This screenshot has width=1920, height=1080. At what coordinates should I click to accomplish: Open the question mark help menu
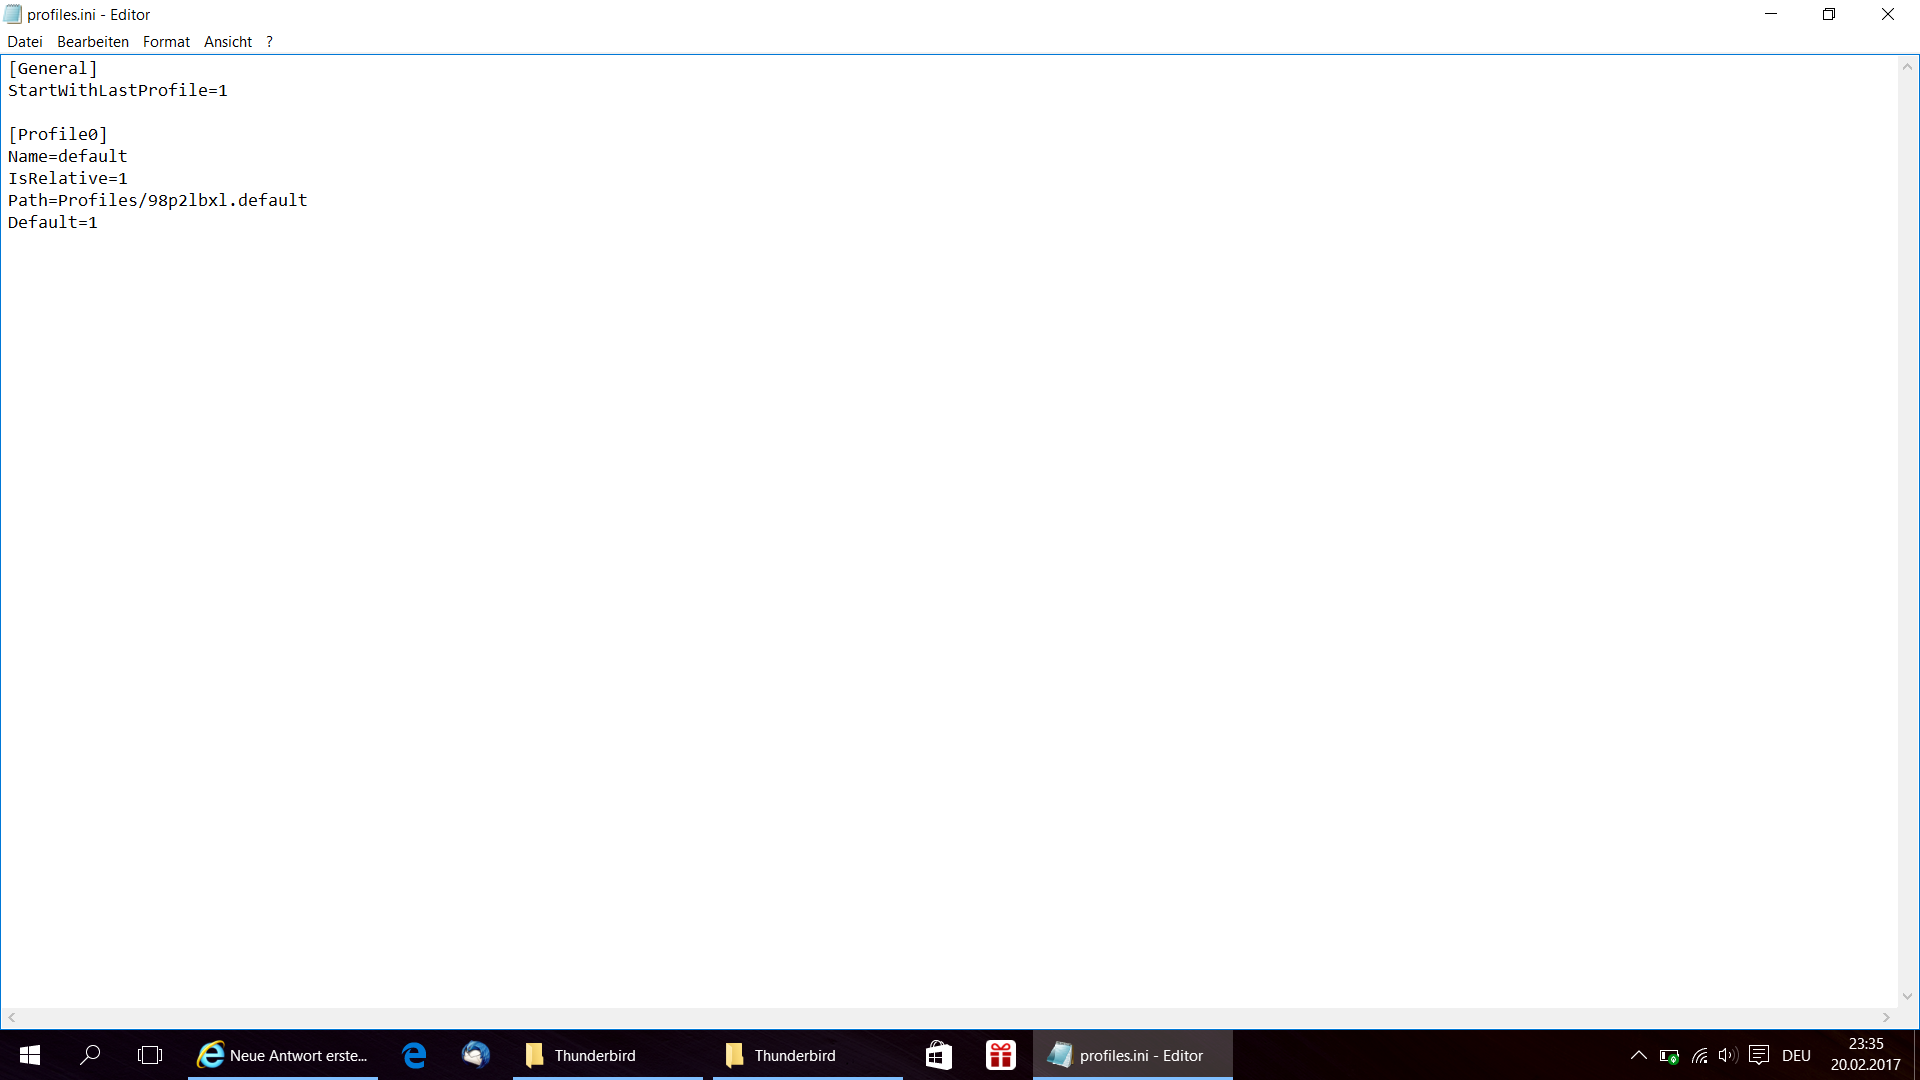point(269,42)
